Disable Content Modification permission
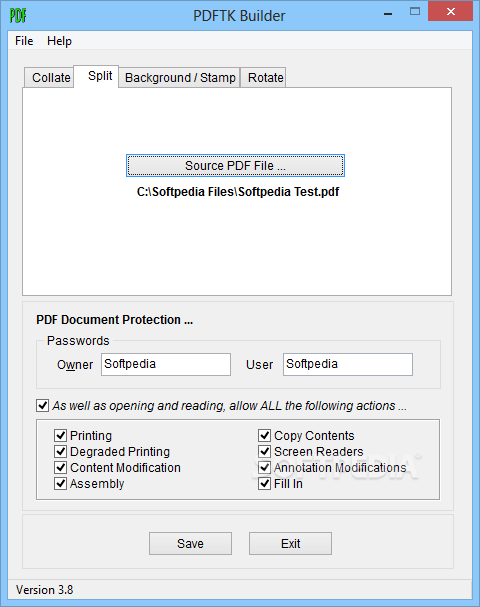This screenshot has width=480, height=607. [60, 468]
